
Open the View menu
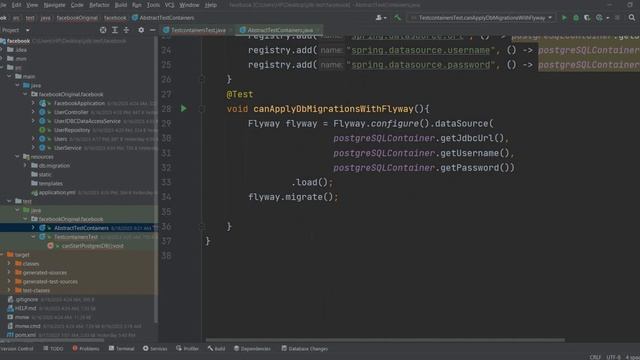pyautogui.click(x=32, y=5)
